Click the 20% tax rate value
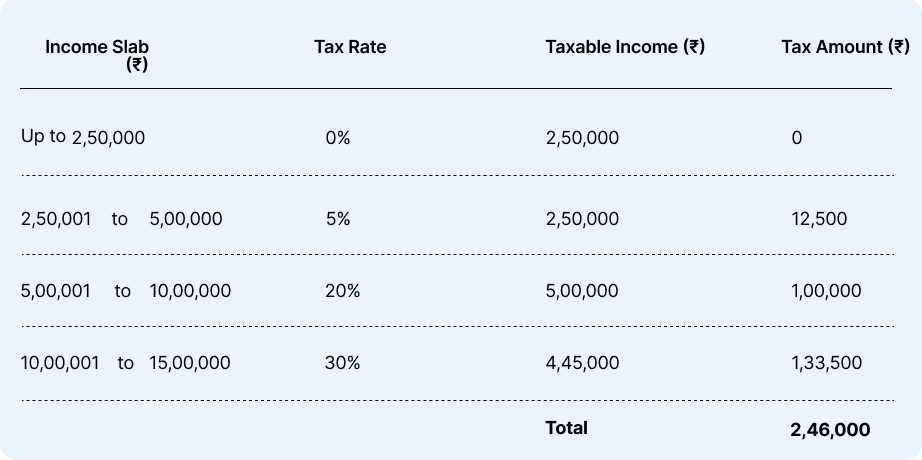 [342, 291]
